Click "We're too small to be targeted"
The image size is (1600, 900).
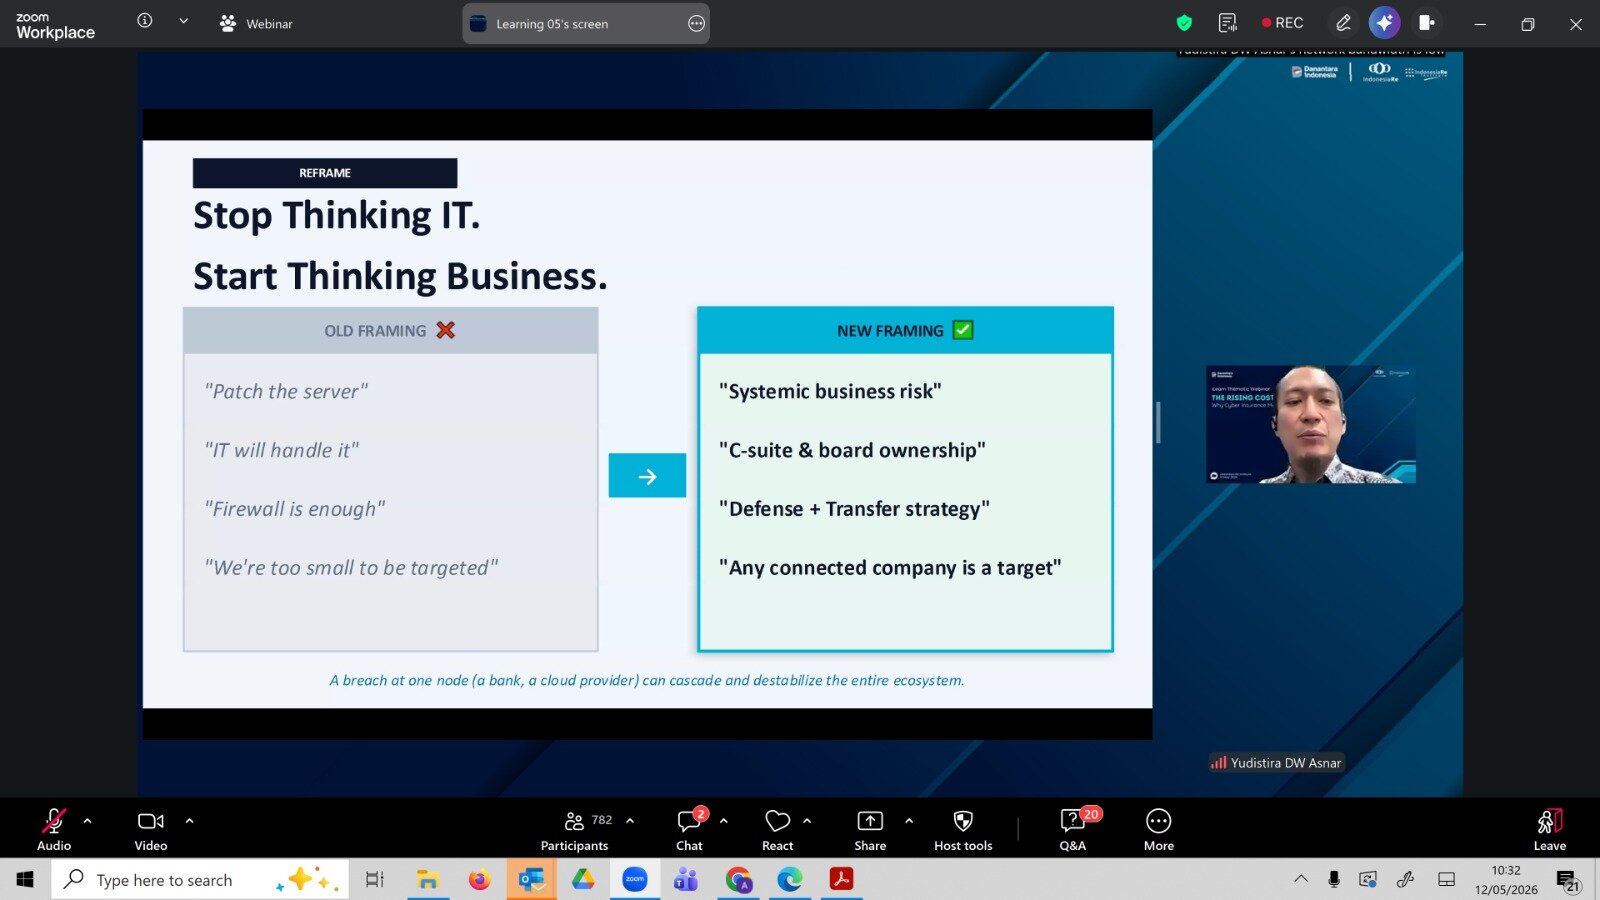(351, 568)
